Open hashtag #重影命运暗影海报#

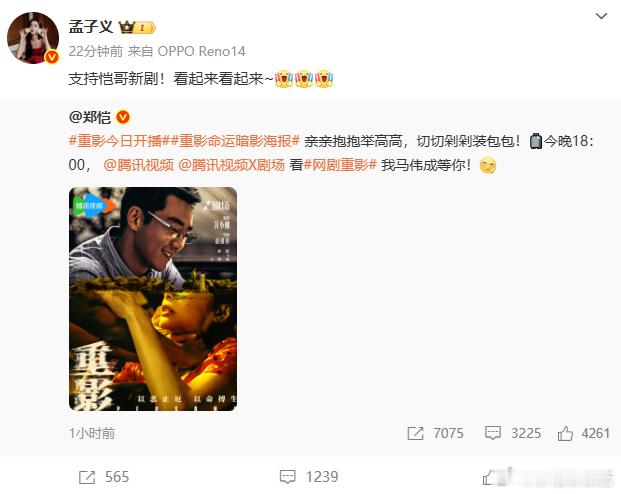(x=235, y=141)
